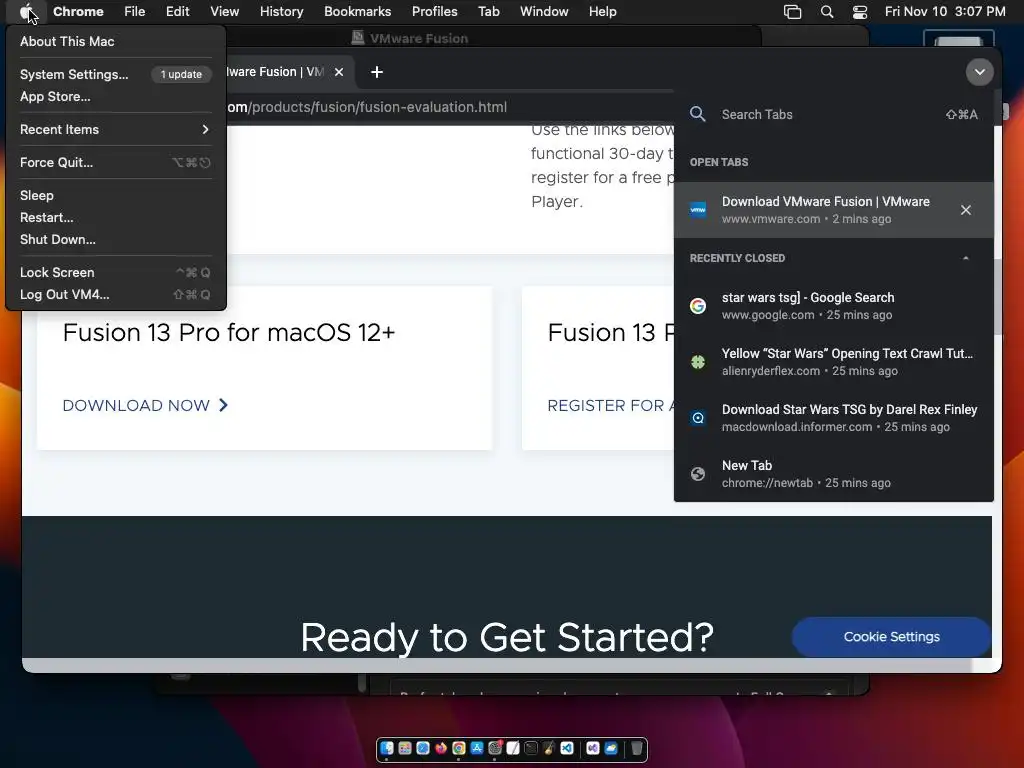Close Download VMware Fusion in tab search list

pos(966,210)
